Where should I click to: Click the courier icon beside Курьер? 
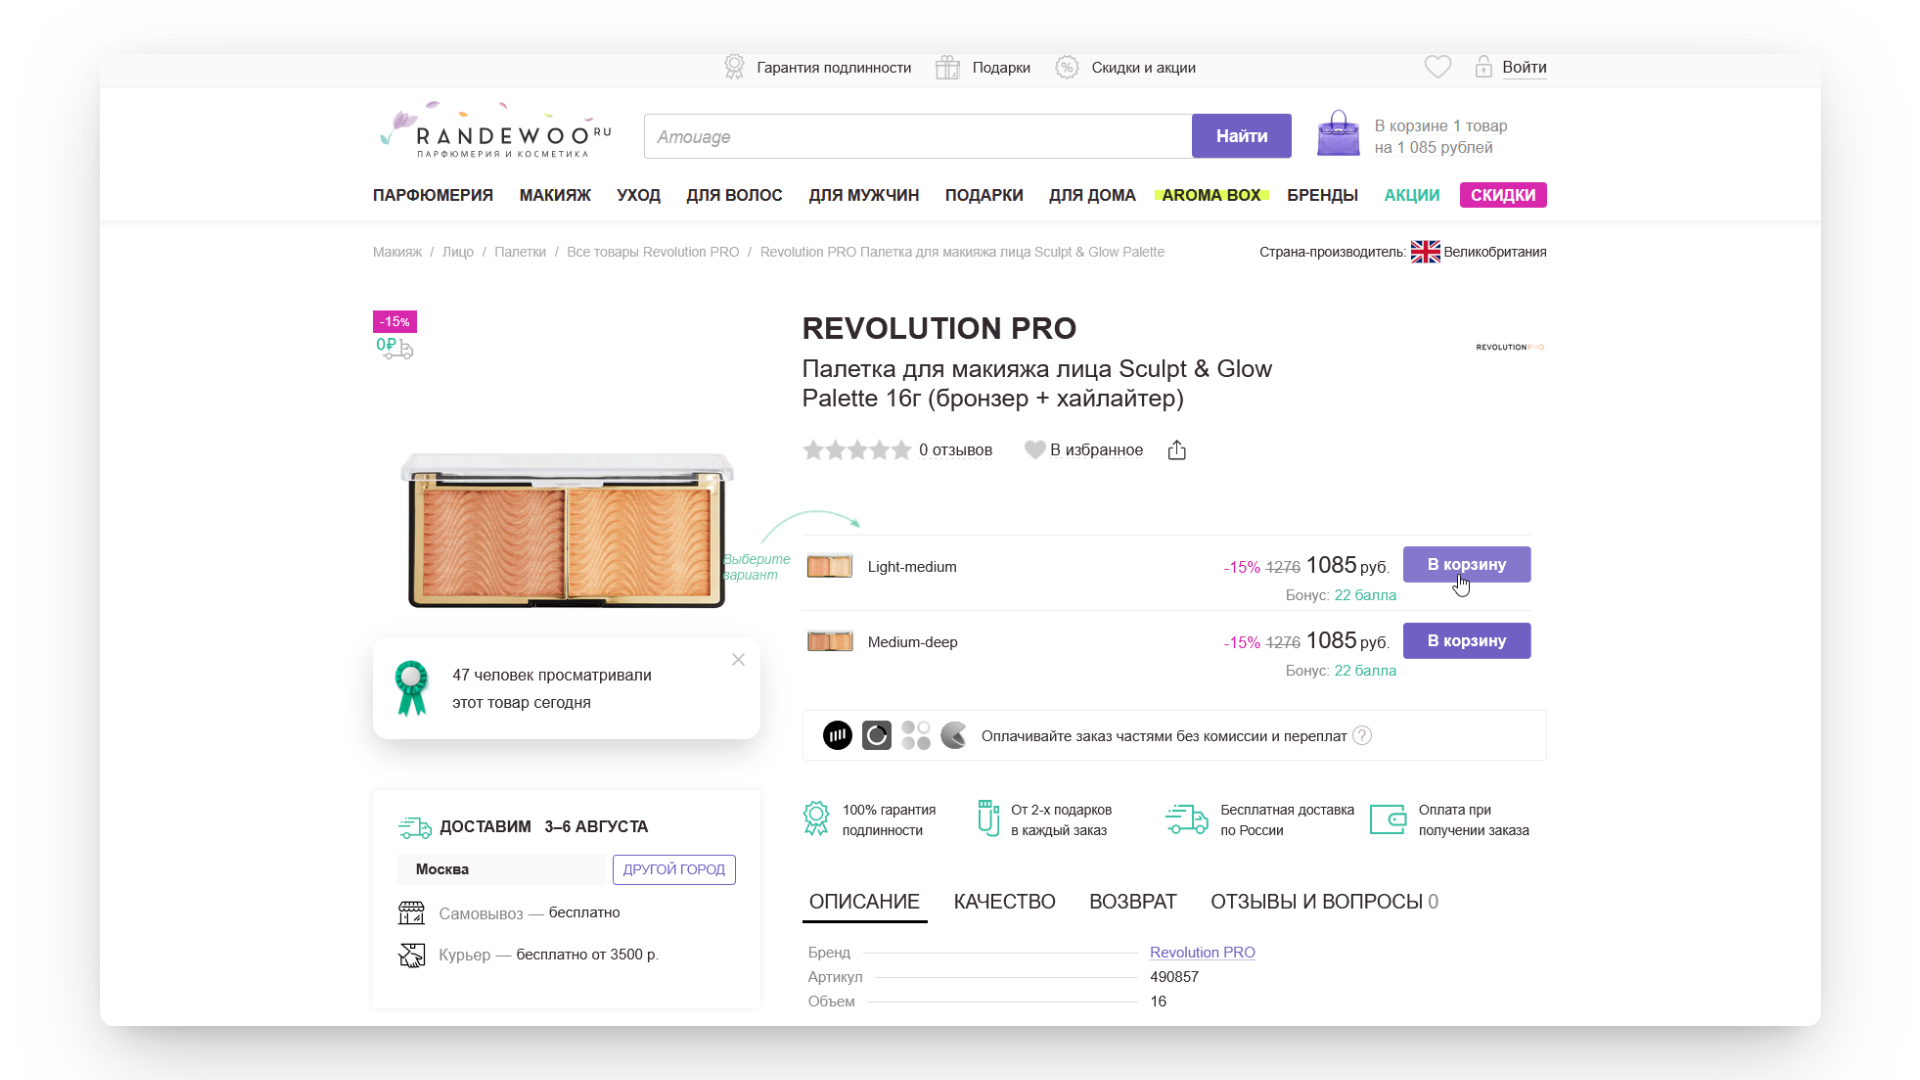click(x=411, y=955)
